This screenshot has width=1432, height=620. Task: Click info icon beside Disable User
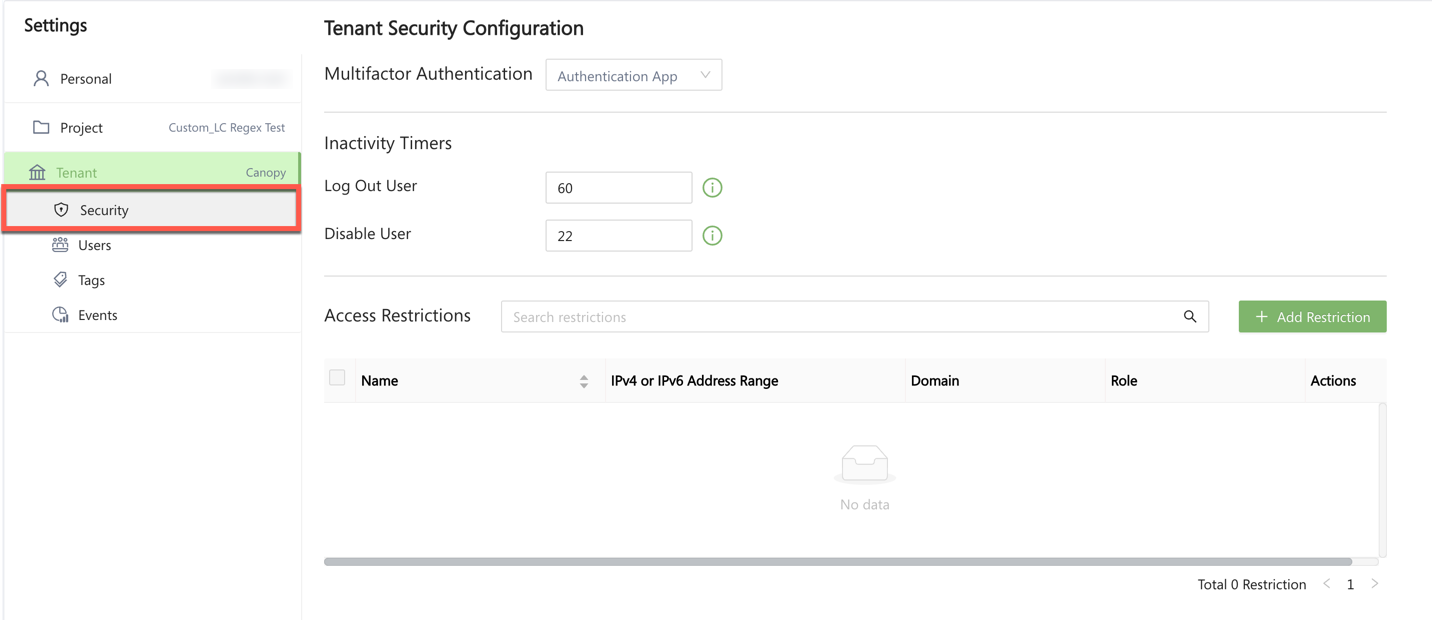[x=712, y=236]
